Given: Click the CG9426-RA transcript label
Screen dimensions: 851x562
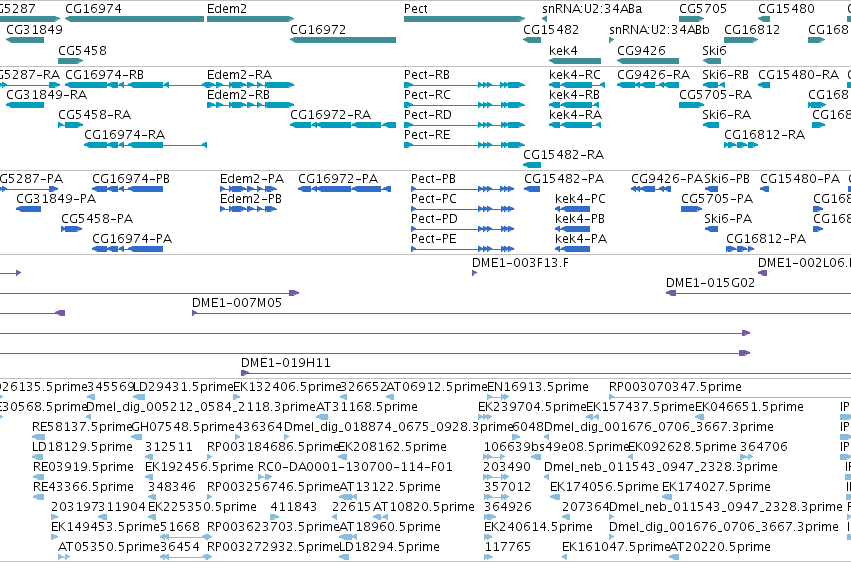Looking at the screenshot, I should click(x=653, y=74).
